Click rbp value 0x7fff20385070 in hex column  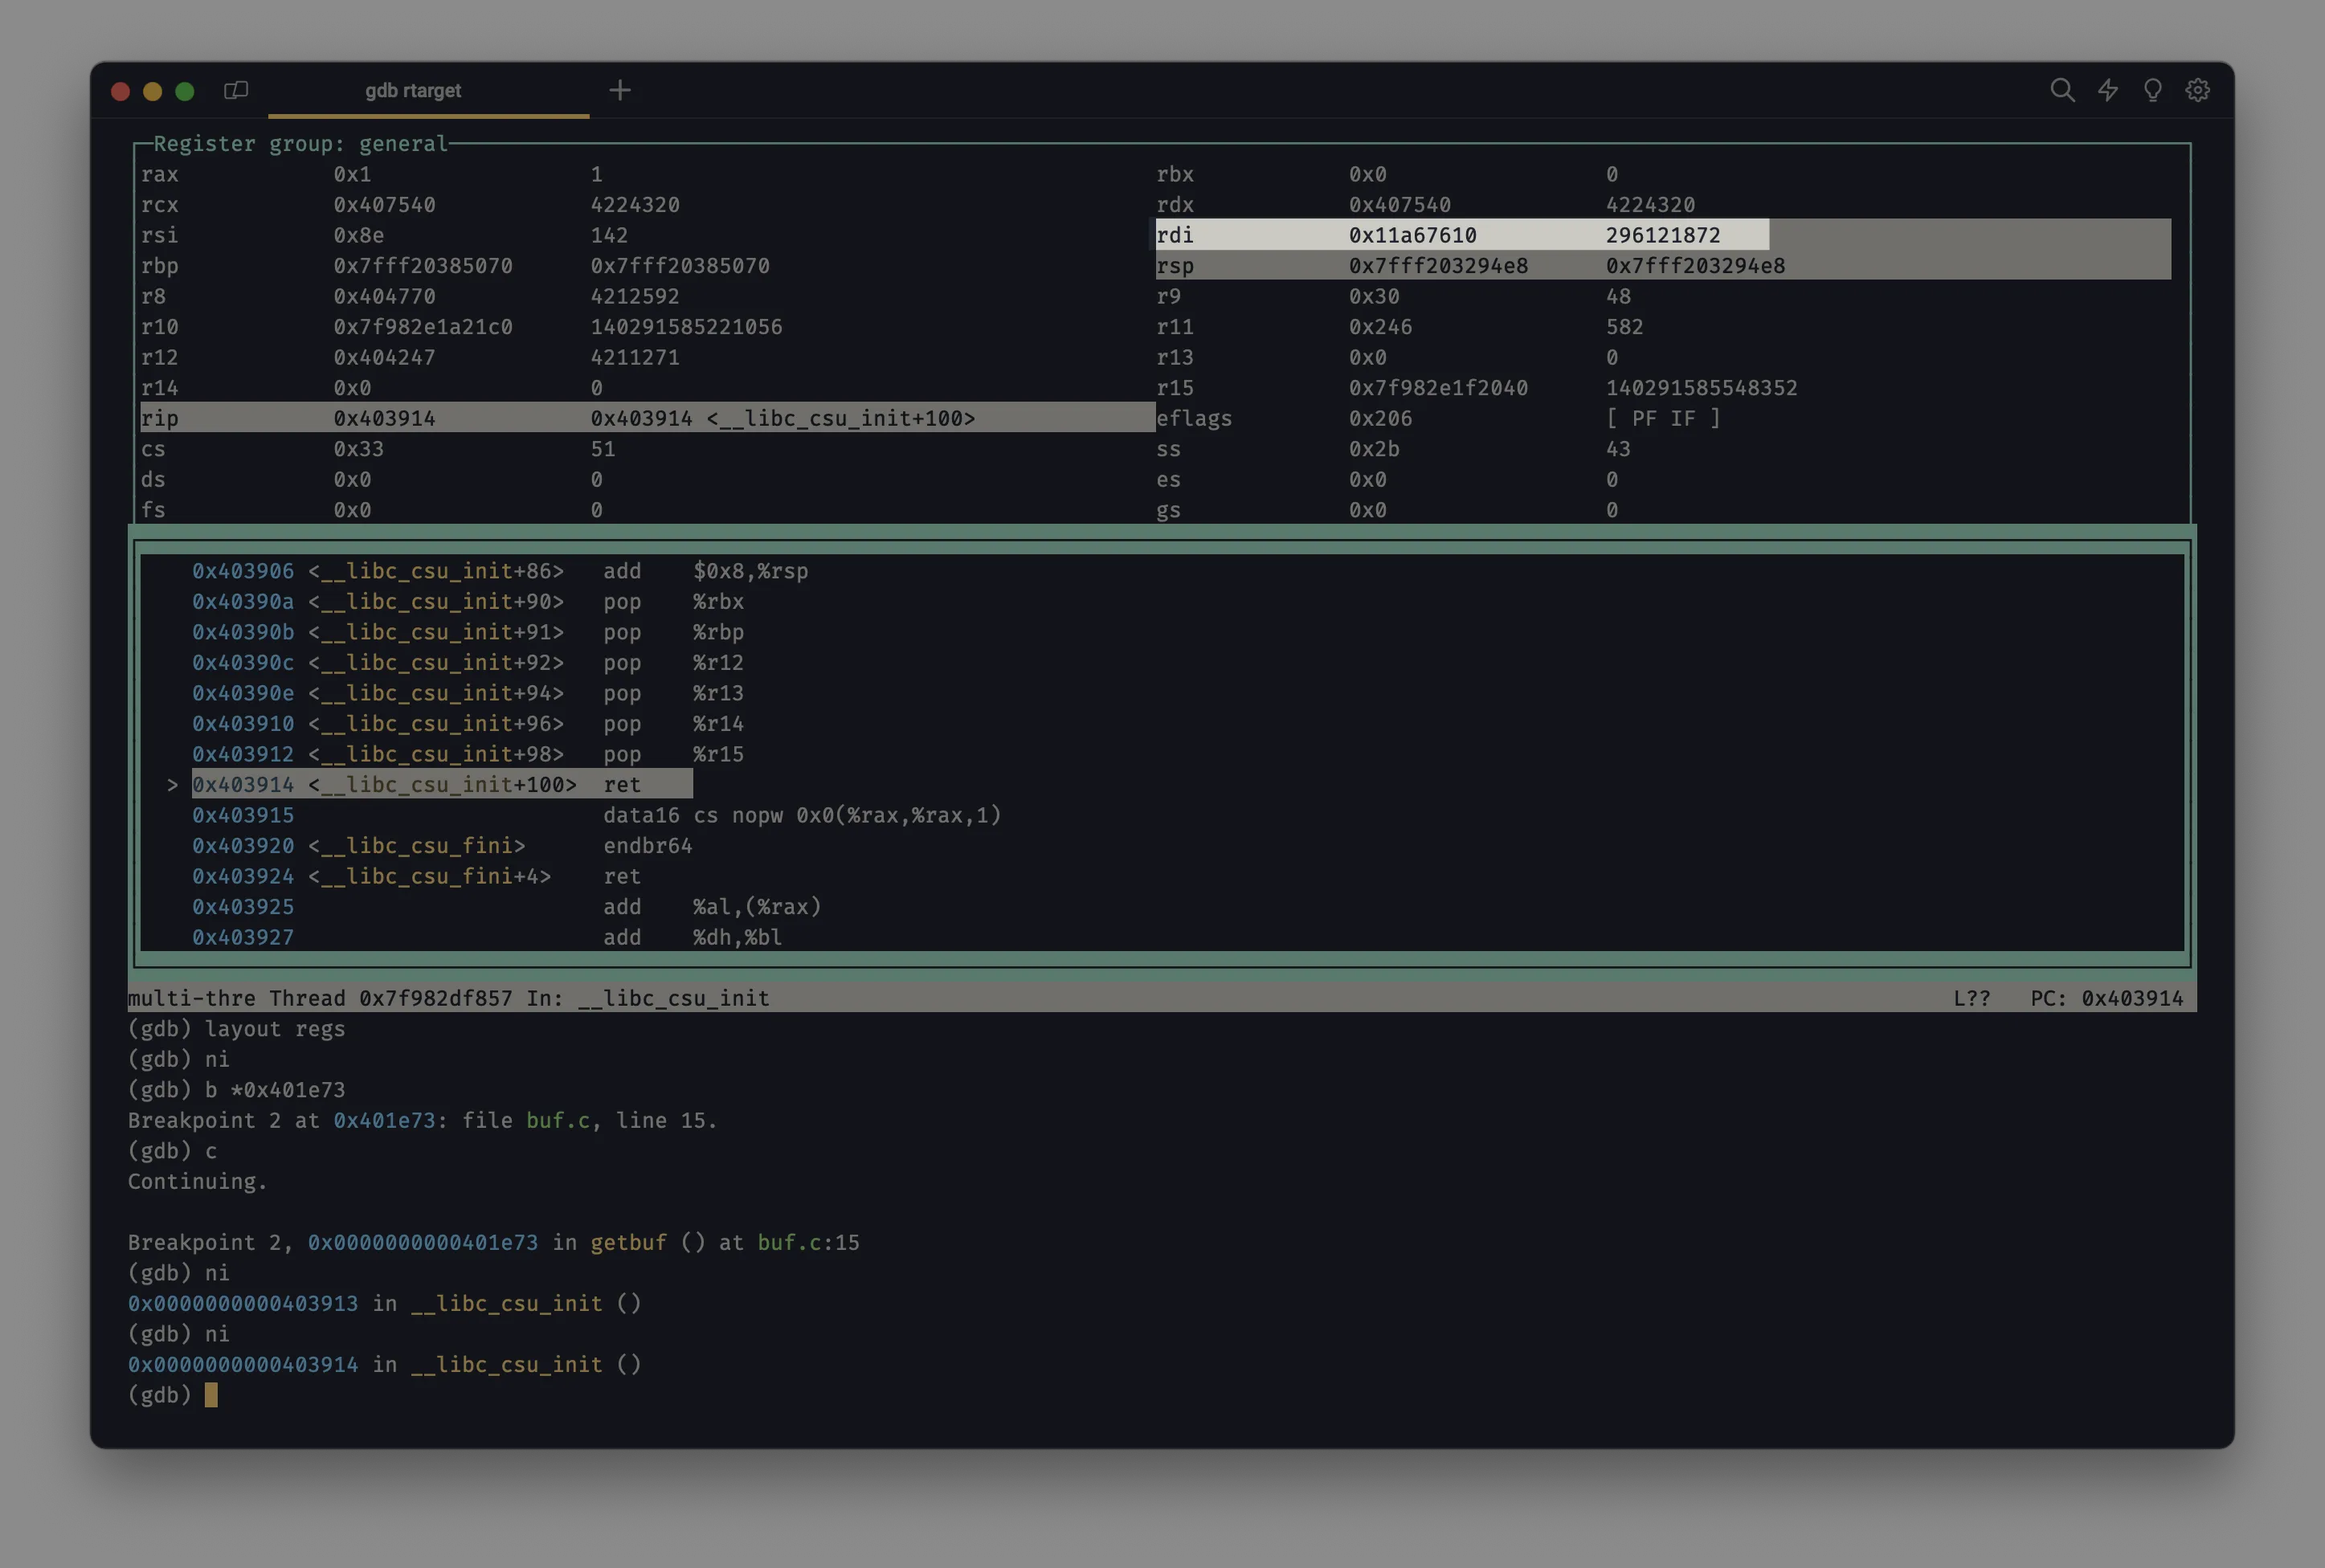423,266
